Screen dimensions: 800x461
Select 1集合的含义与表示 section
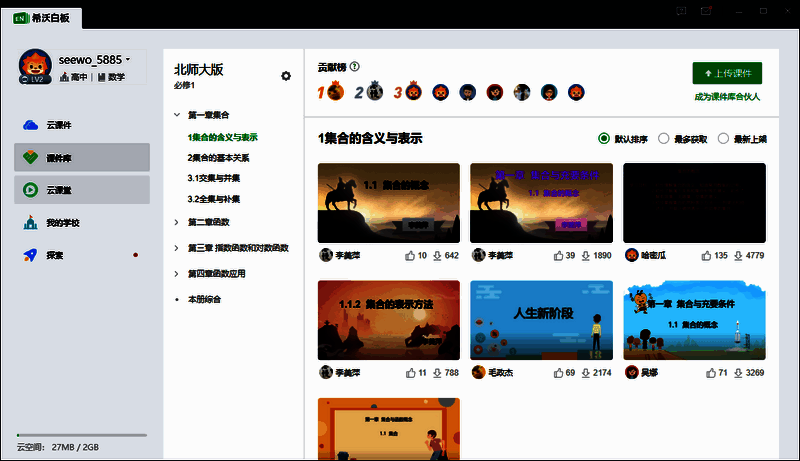coord(222,137)
